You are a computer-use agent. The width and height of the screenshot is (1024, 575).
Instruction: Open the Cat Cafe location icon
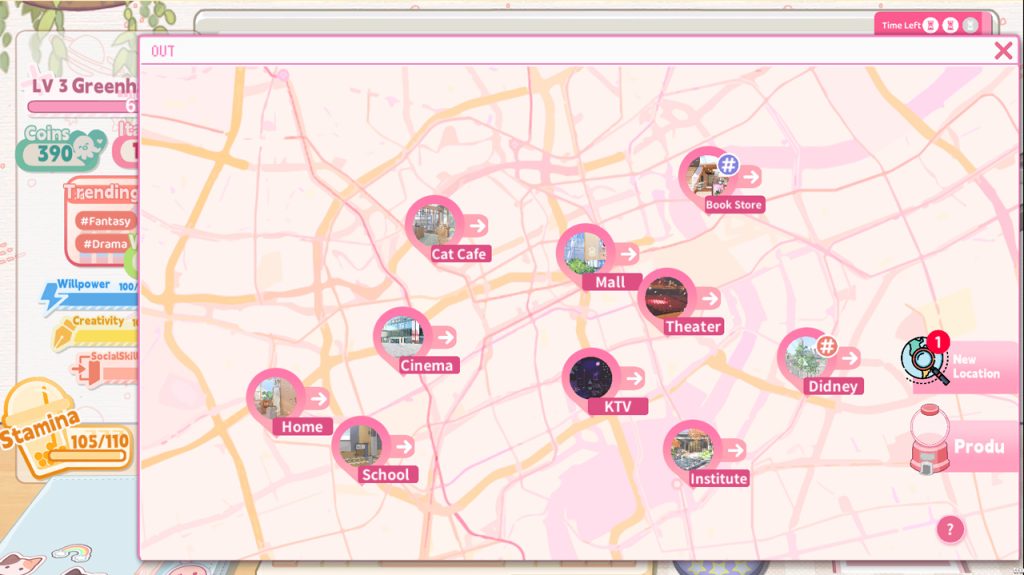(434, 223)
